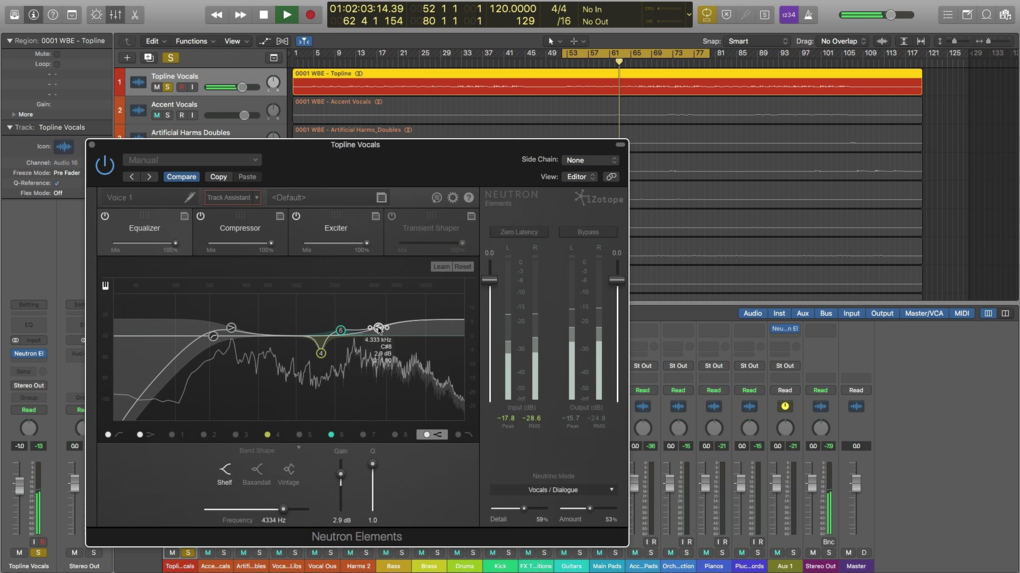Open the Drag No Overlap dropdown
The image size is (1020, 573).
pos(843,41)
